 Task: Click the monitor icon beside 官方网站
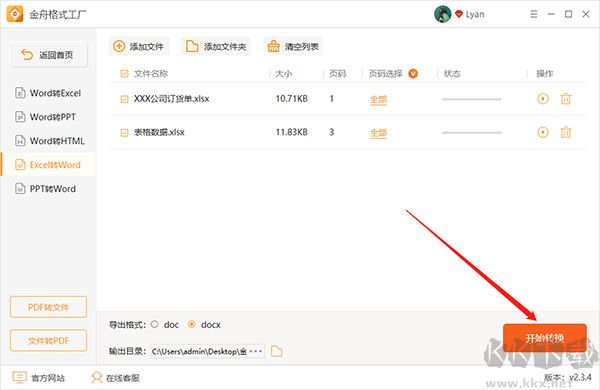click(x=20, y=377)
